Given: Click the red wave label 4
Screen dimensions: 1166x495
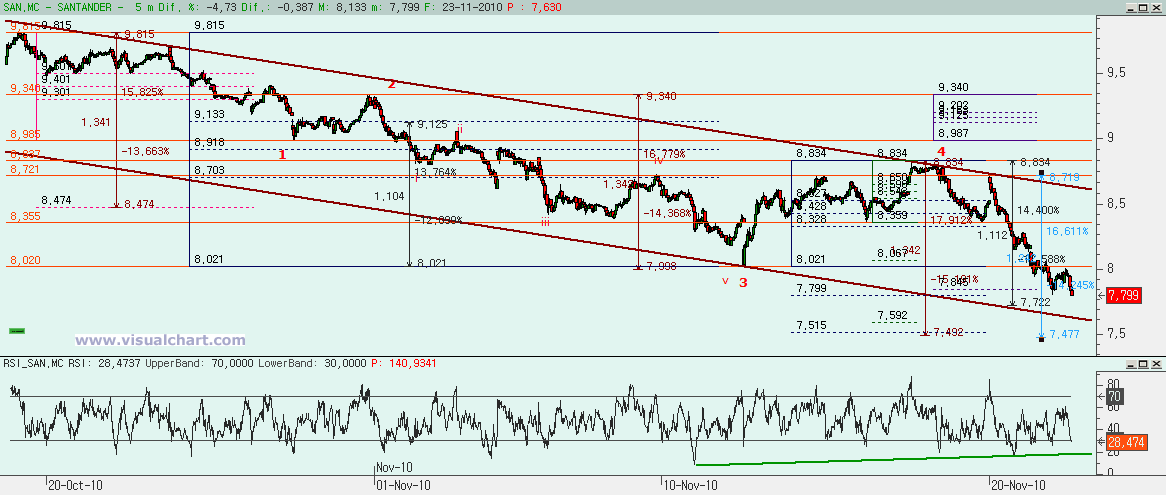Looking at the screenshot, I should coord(940,151).
